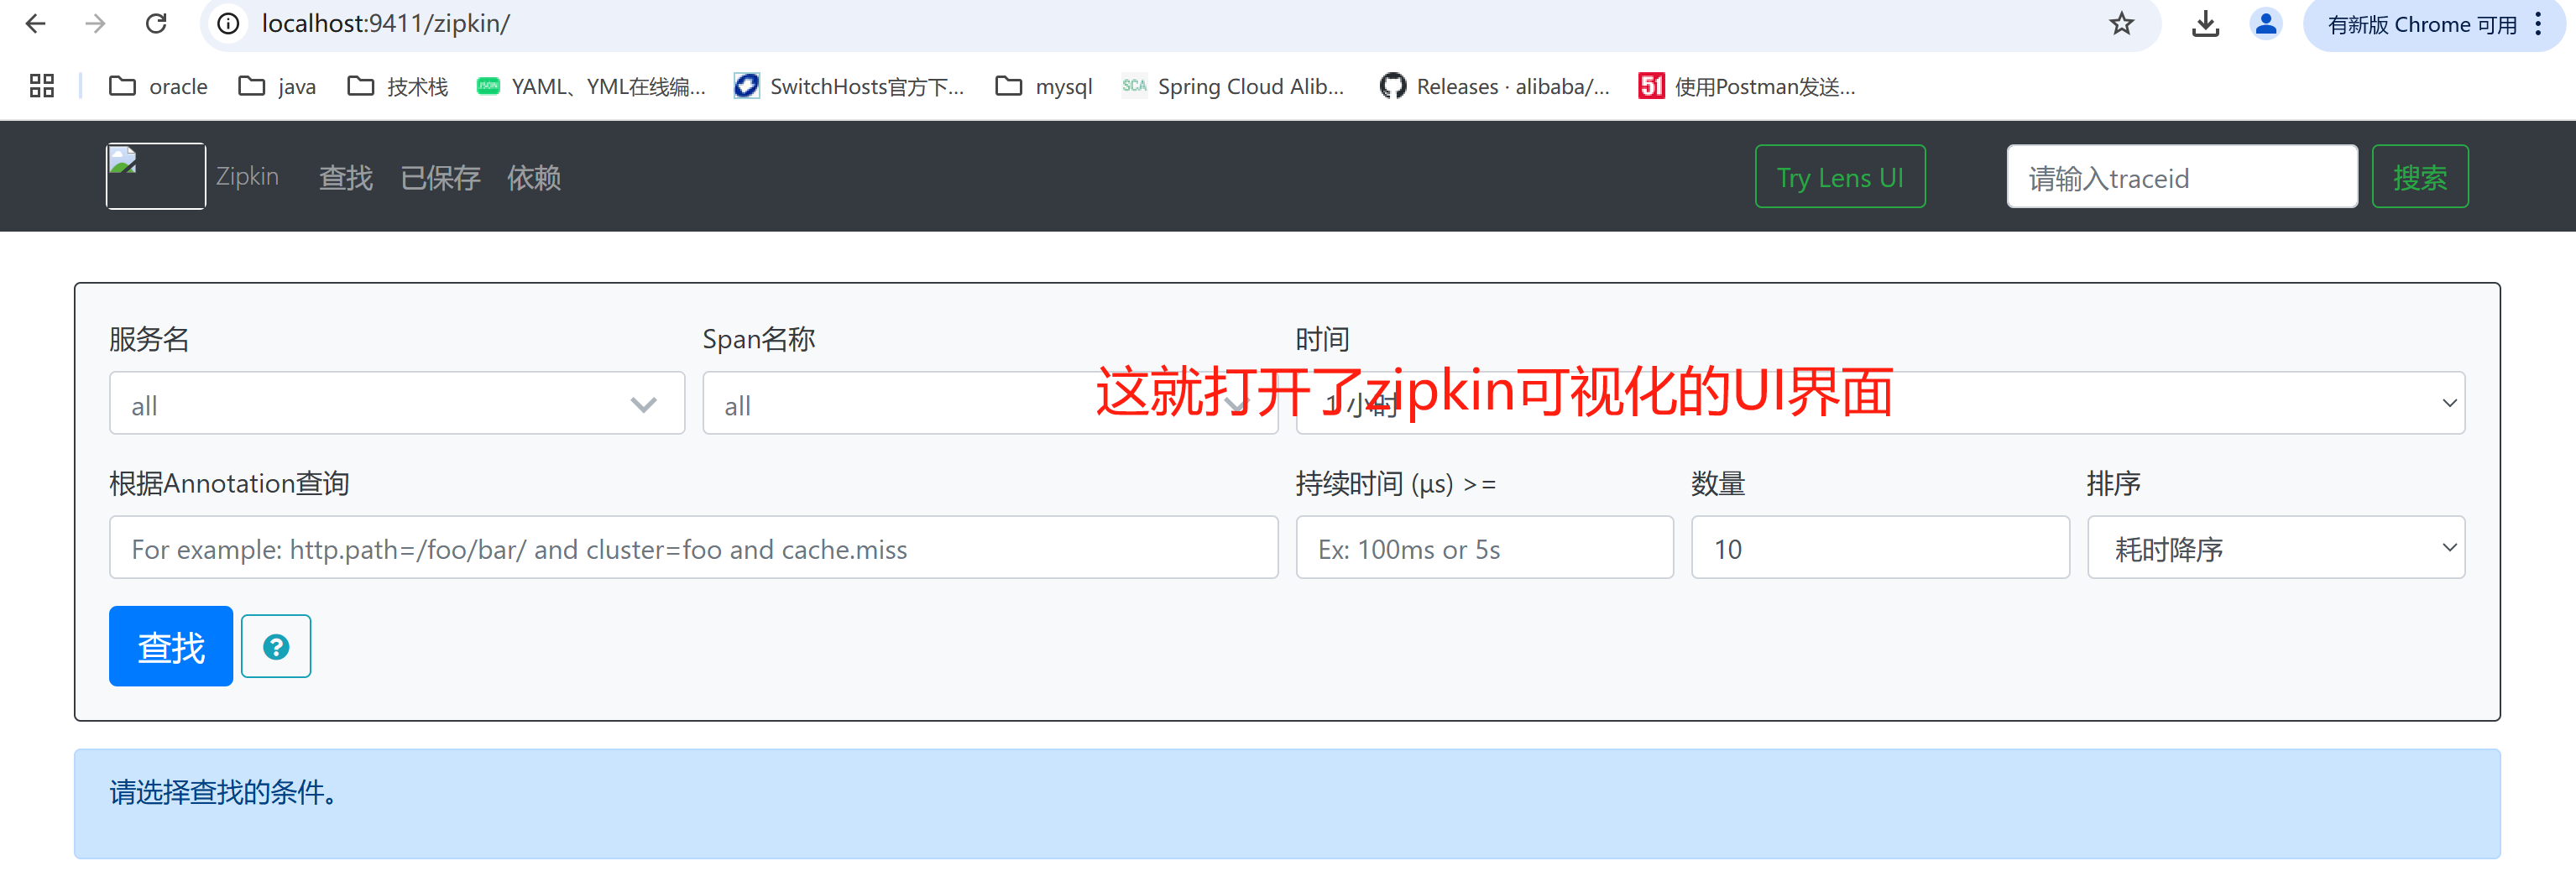Click the green 搜索 trace search button
Screen dimensions: 2576x887
(2420, 176)
